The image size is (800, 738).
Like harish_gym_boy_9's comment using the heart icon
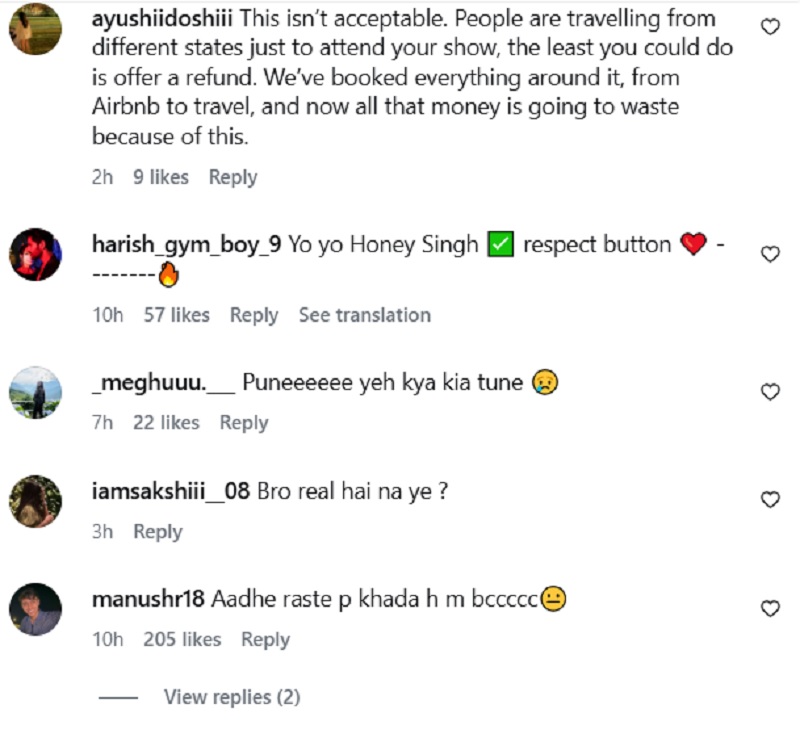(x=769, y=252)
